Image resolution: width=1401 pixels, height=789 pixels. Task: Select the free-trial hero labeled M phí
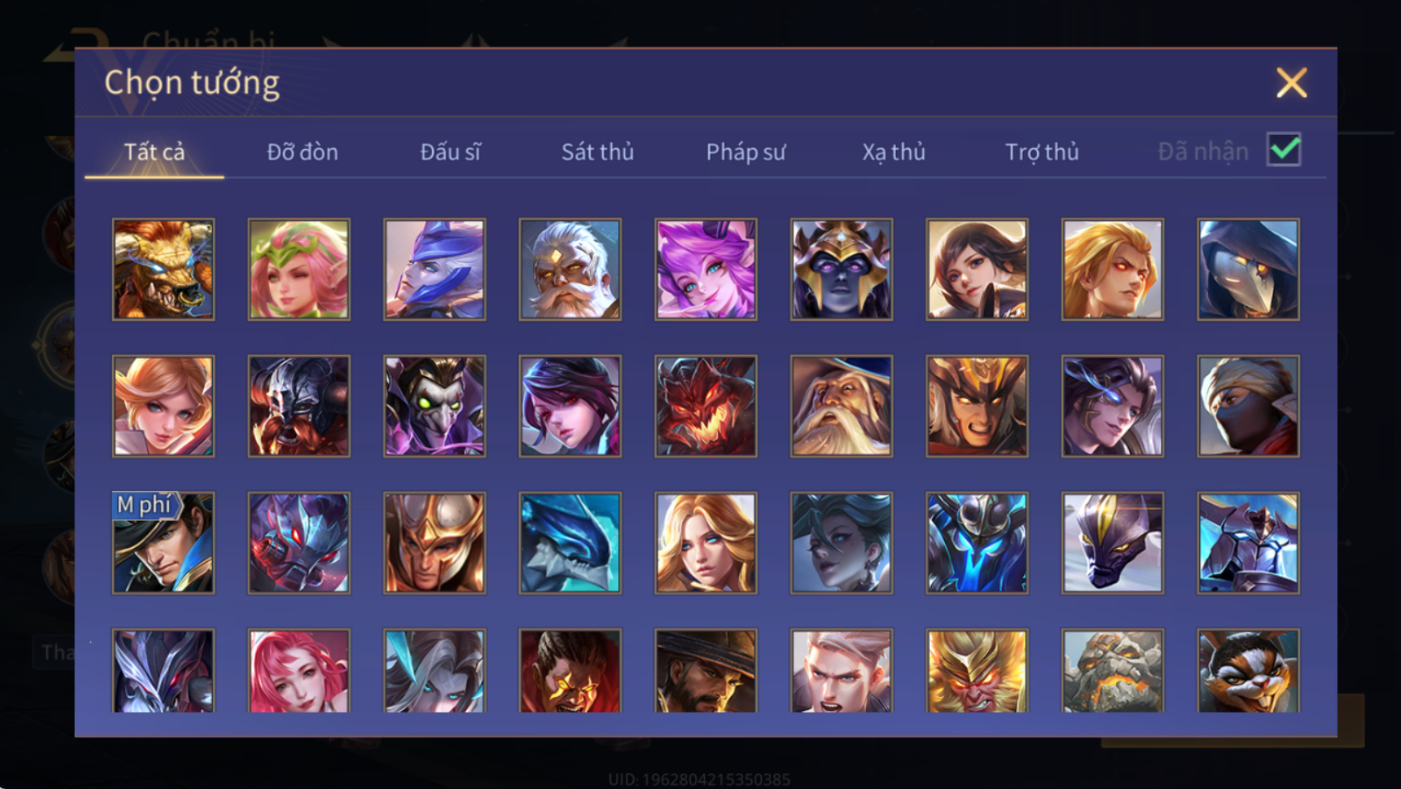pyautogui.click(x=163, y=543)
